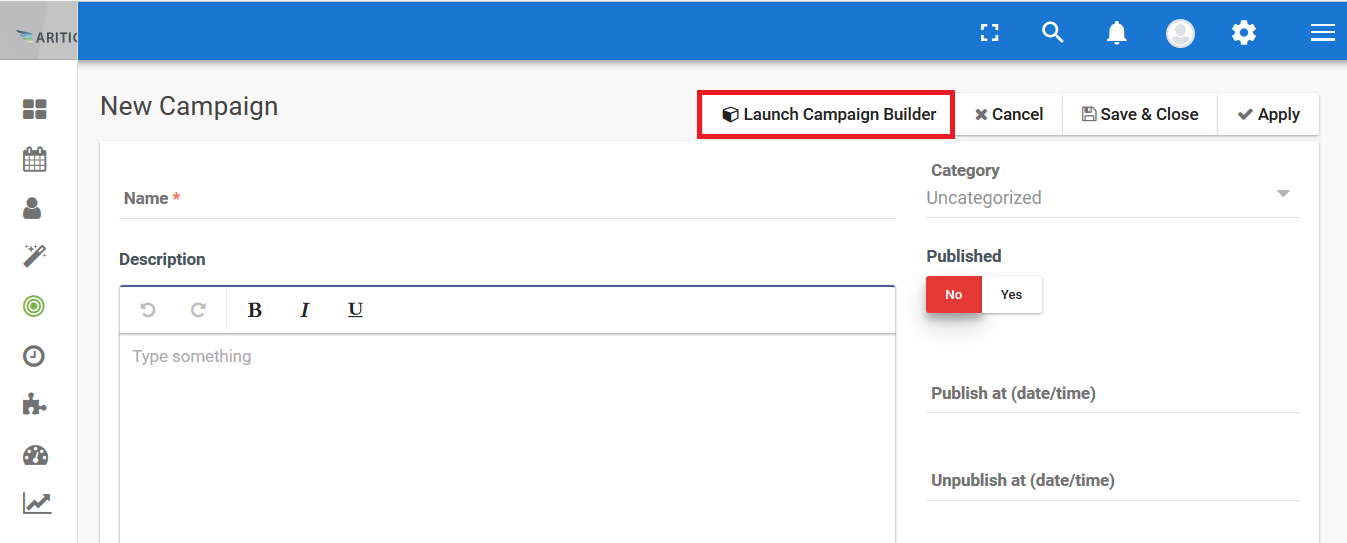Image resolution: width=1347 pixels, height=543 pixels.
Task: Click the notifications bell icon
Action: [1117, 33]
